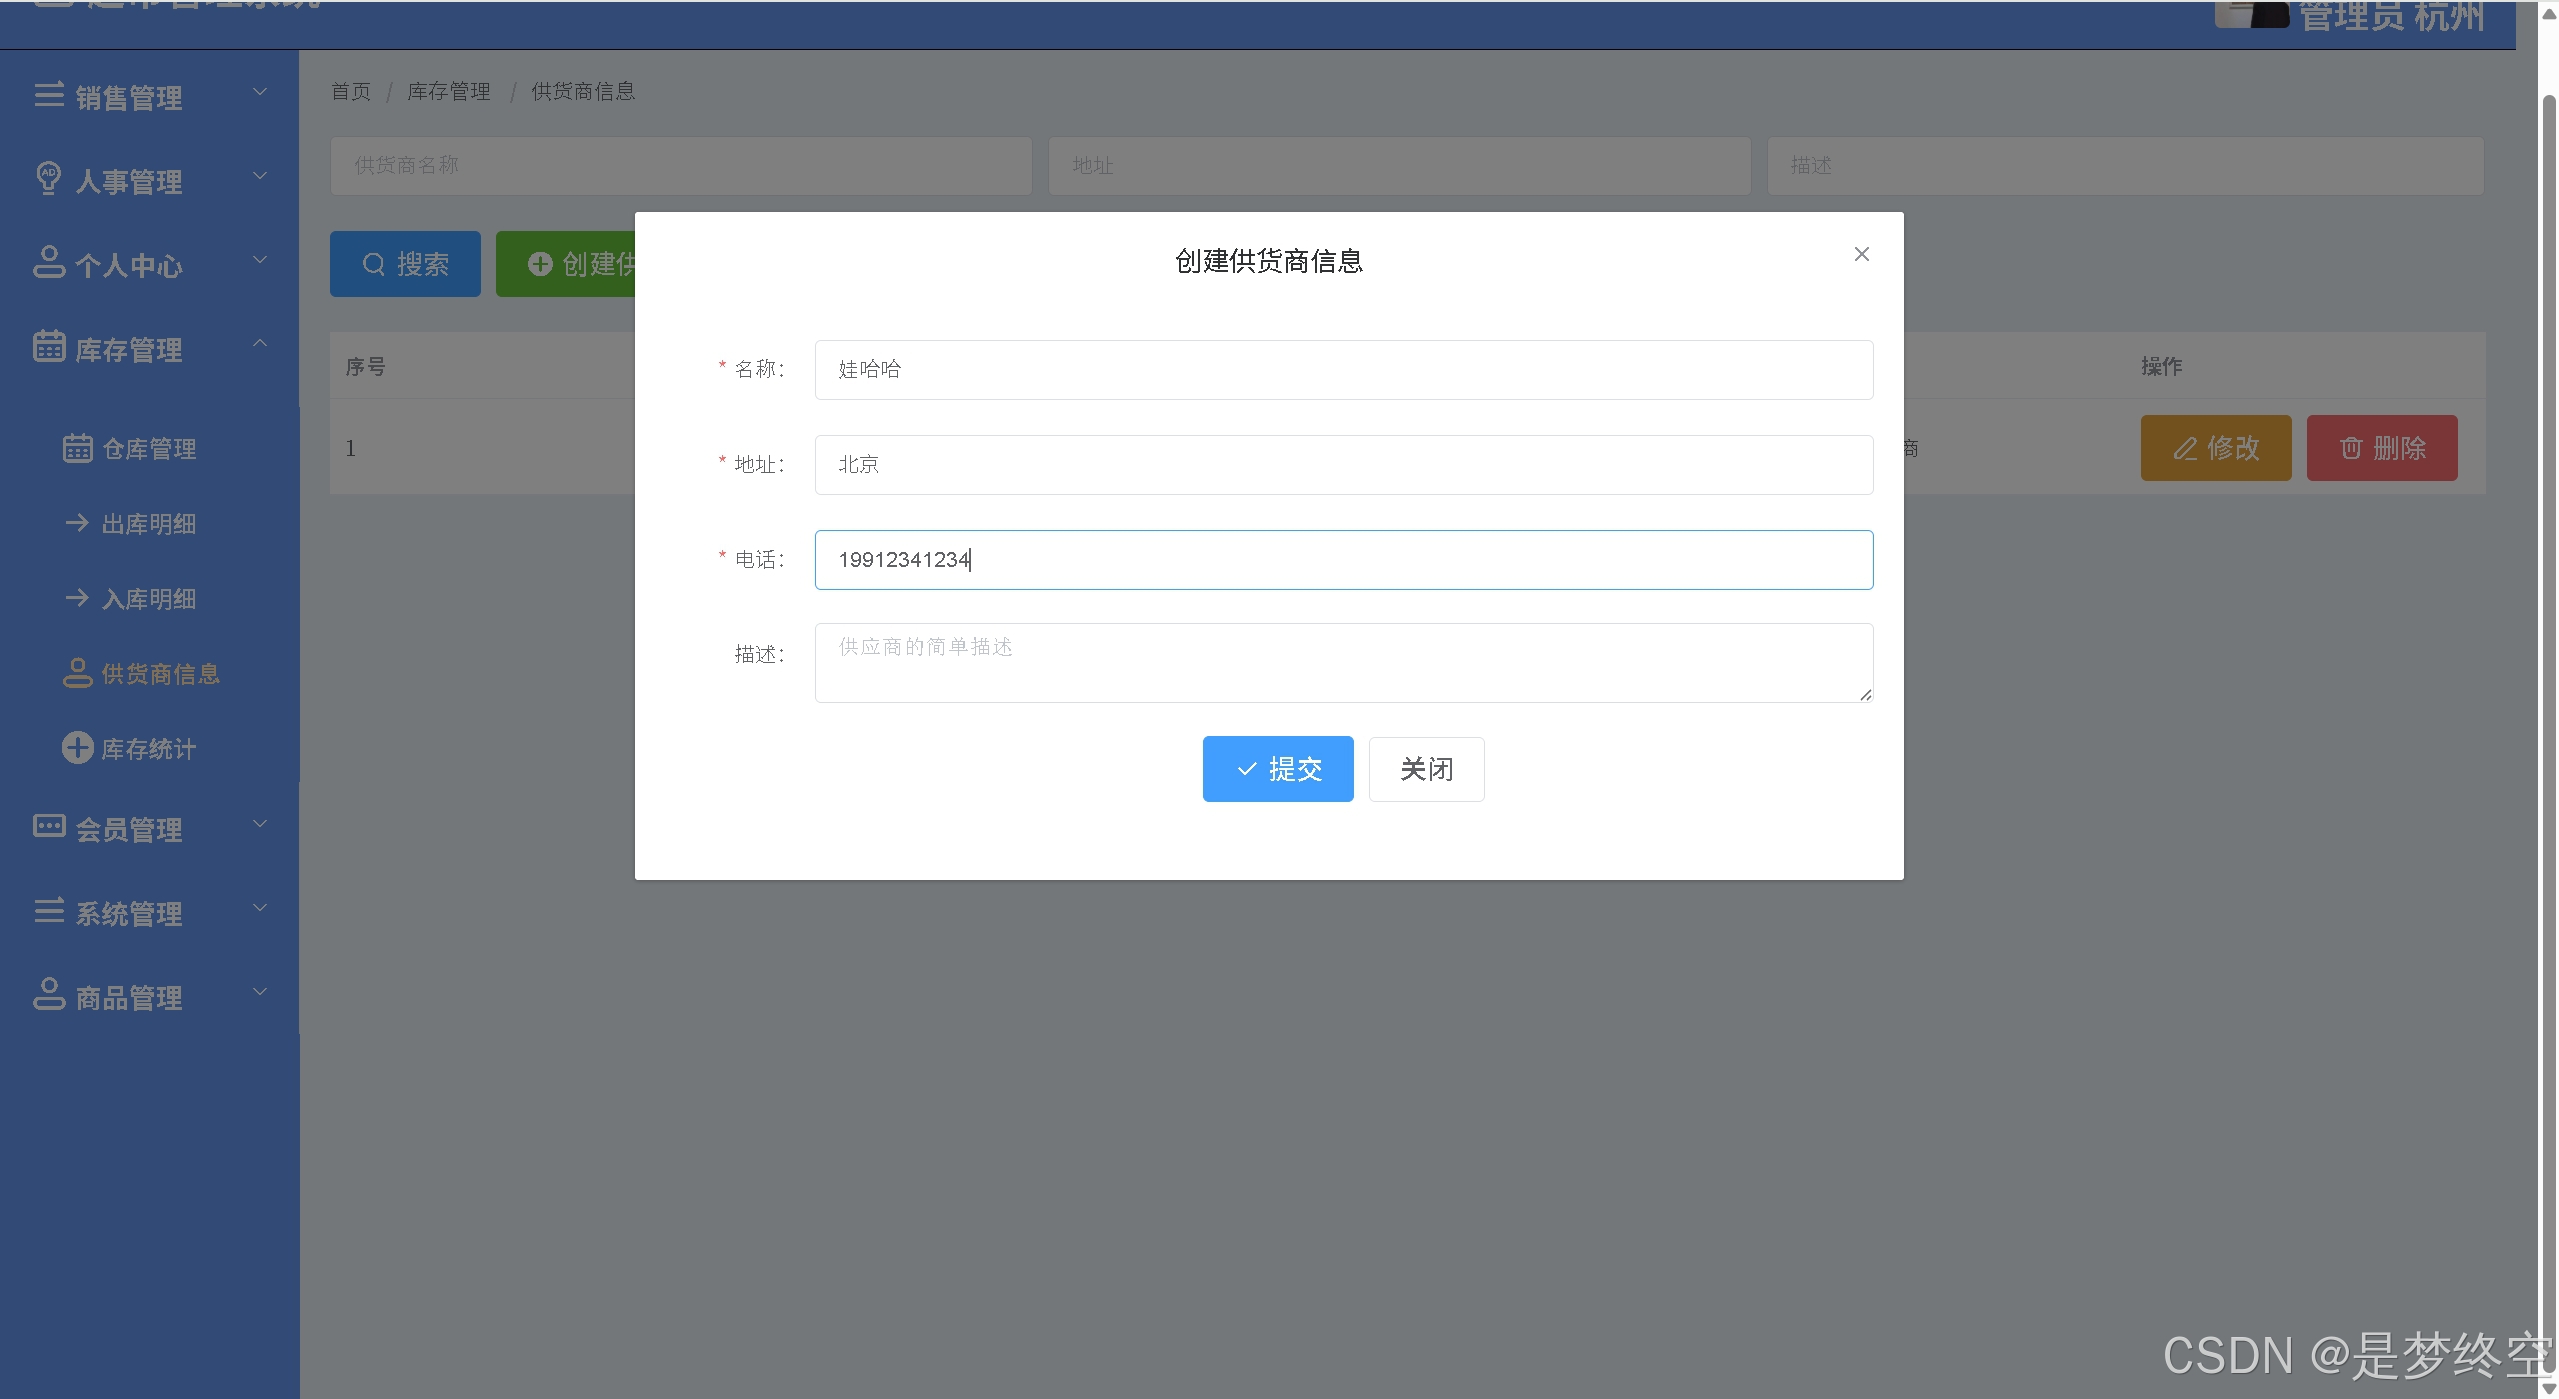This screenshot has width=2559, height=1399.
Task: Click the 描述 description textarea
Action: pos(1343,663)
